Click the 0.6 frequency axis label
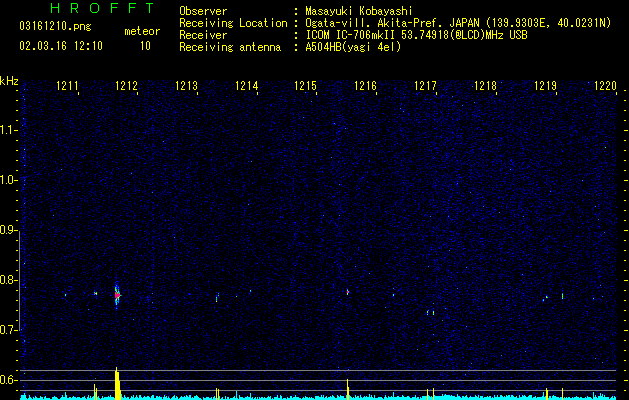This screenshot has width=629, height=400. point(9,380)
